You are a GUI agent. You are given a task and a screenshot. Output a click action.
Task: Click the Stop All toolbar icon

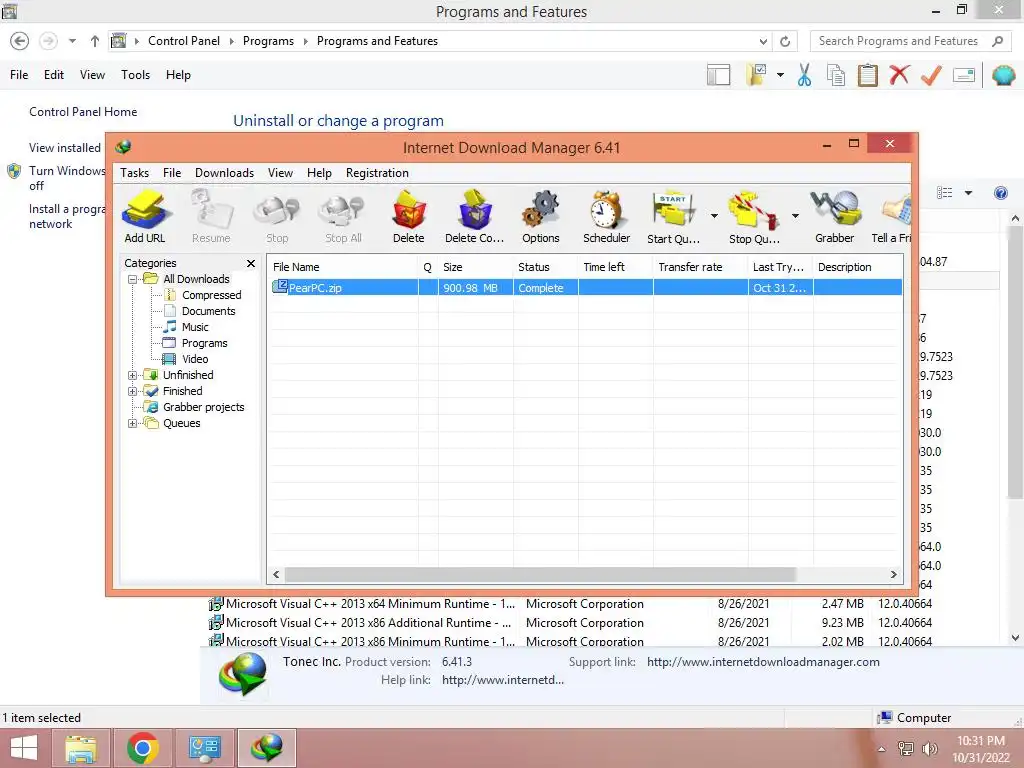pos(343,217)
